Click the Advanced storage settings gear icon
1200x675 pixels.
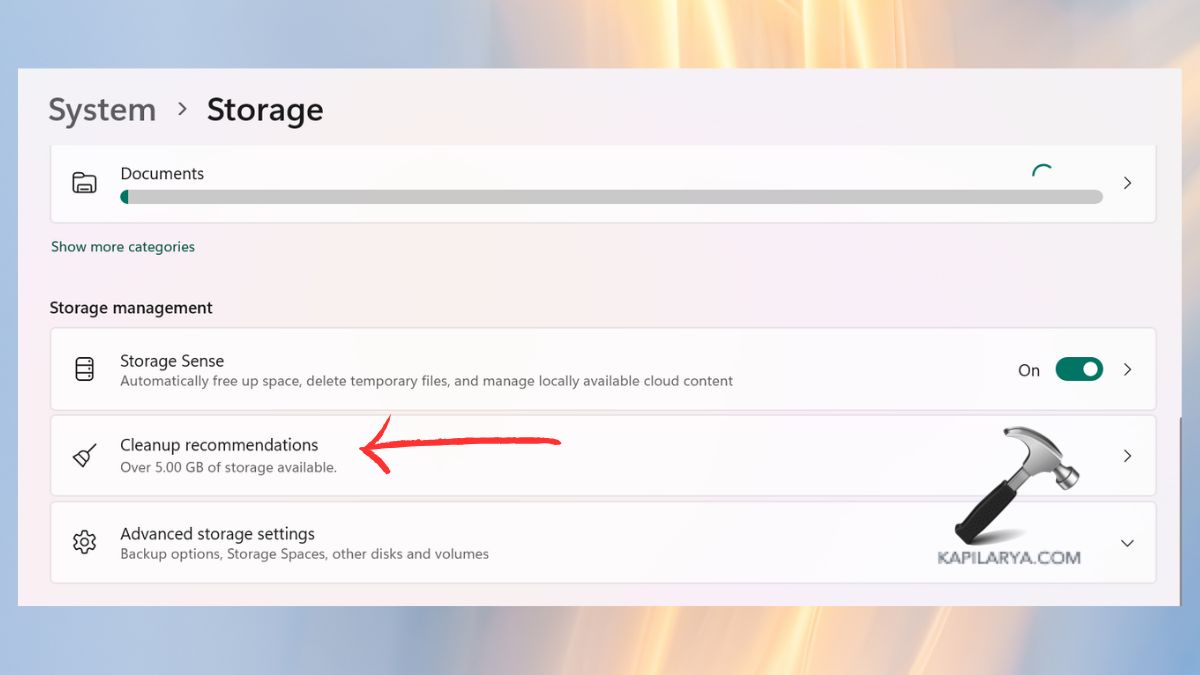pyautogui.click(x=85, y=542)
